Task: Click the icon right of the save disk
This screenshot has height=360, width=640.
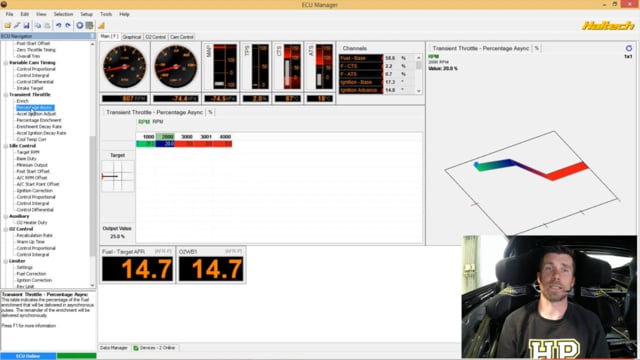Action: coord(38,25)
